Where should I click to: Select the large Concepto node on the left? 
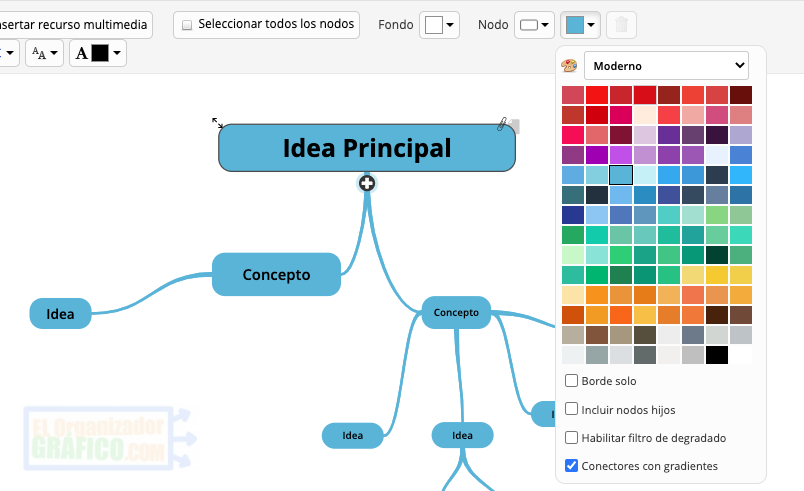(x=277, y=274)
